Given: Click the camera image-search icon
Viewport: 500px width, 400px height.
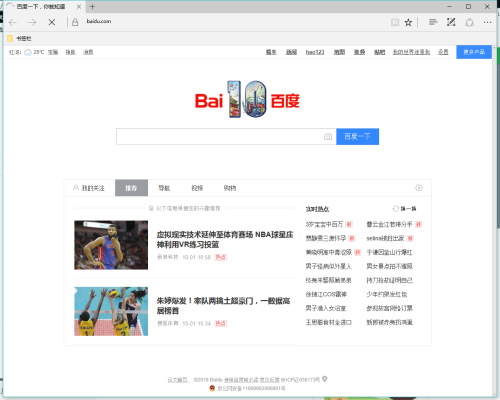Looking at the screenshot, I should [328, 137].
